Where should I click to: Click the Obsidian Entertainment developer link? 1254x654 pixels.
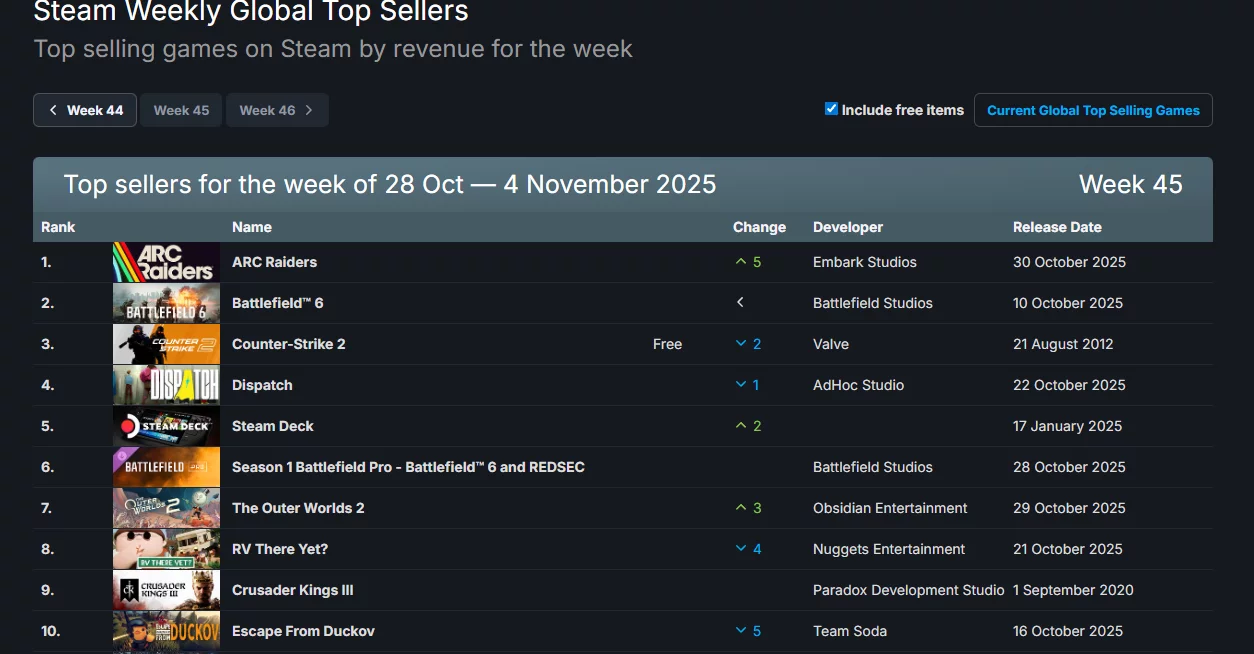(x=890, y=508)
